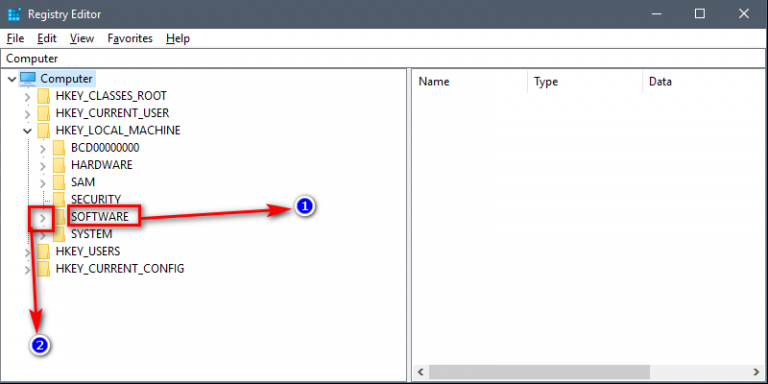The image size is (768, 384).
Task: Open the Edit menu
Action: (47, 38)
